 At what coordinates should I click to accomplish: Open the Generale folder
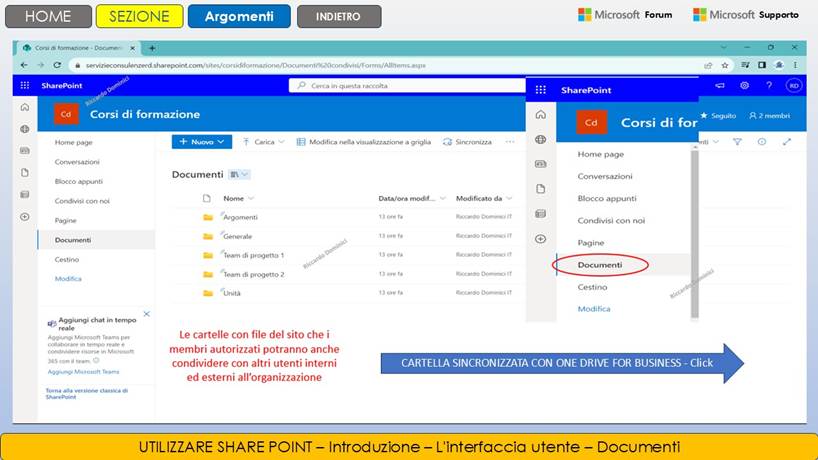click(237, 236)
